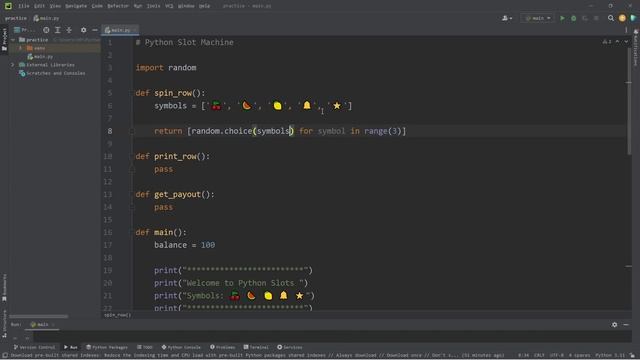Open Project panel gear options
Screen dimensions: 640x360
(x=83, y=30)
